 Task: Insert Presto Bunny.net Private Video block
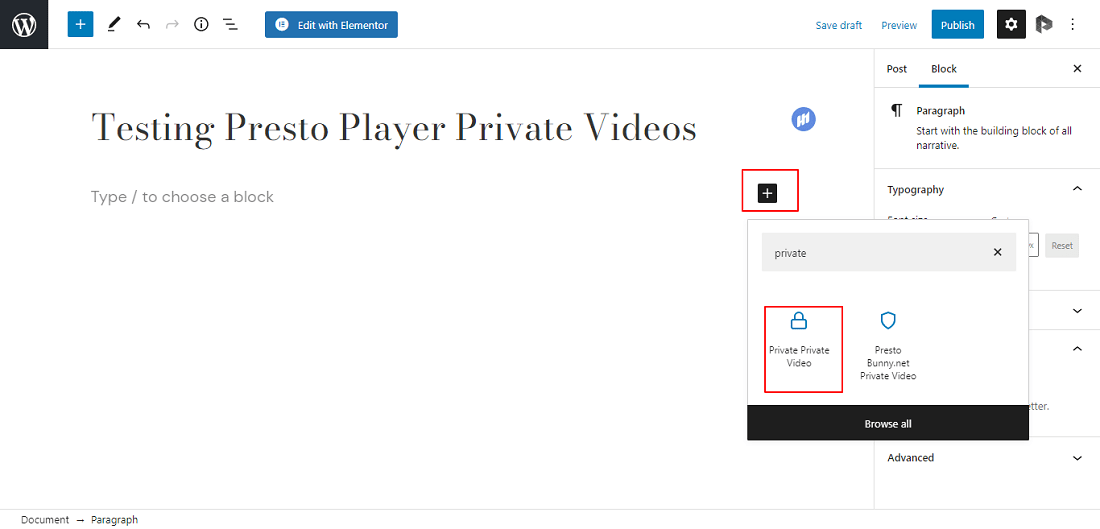(x=888, y=347)
